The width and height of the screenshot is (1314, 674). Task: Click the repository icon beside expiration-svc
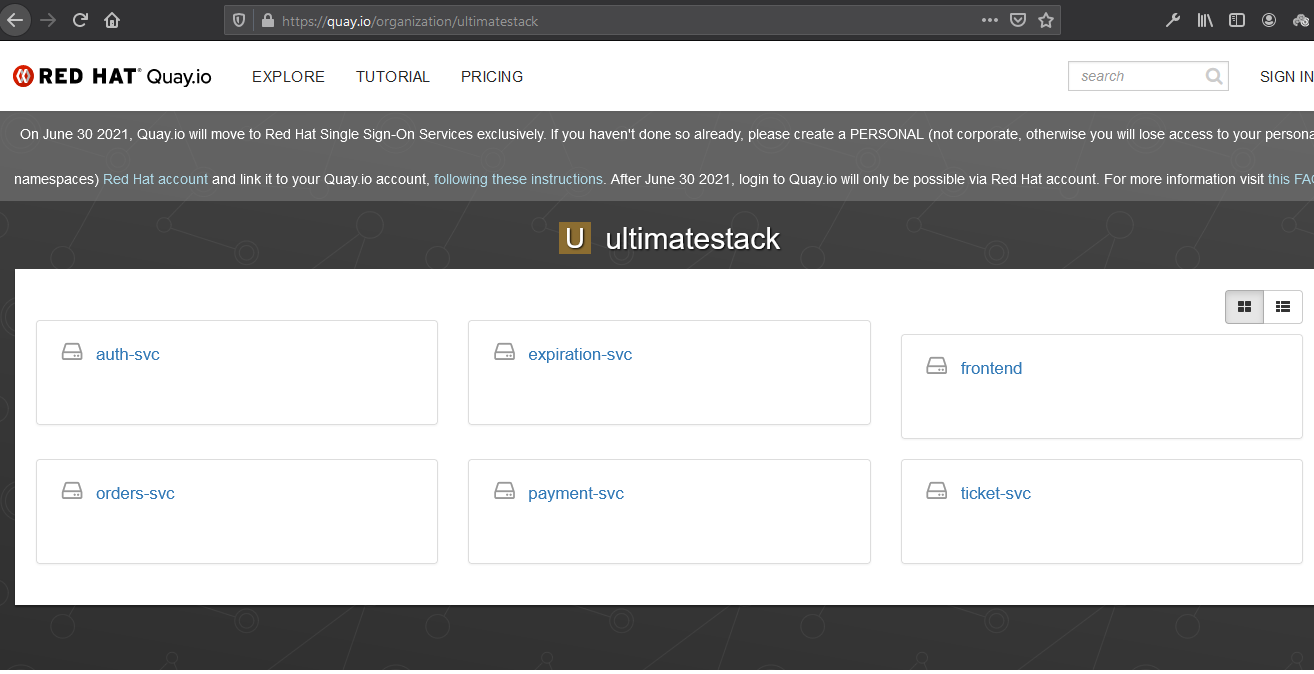(504, 352)
